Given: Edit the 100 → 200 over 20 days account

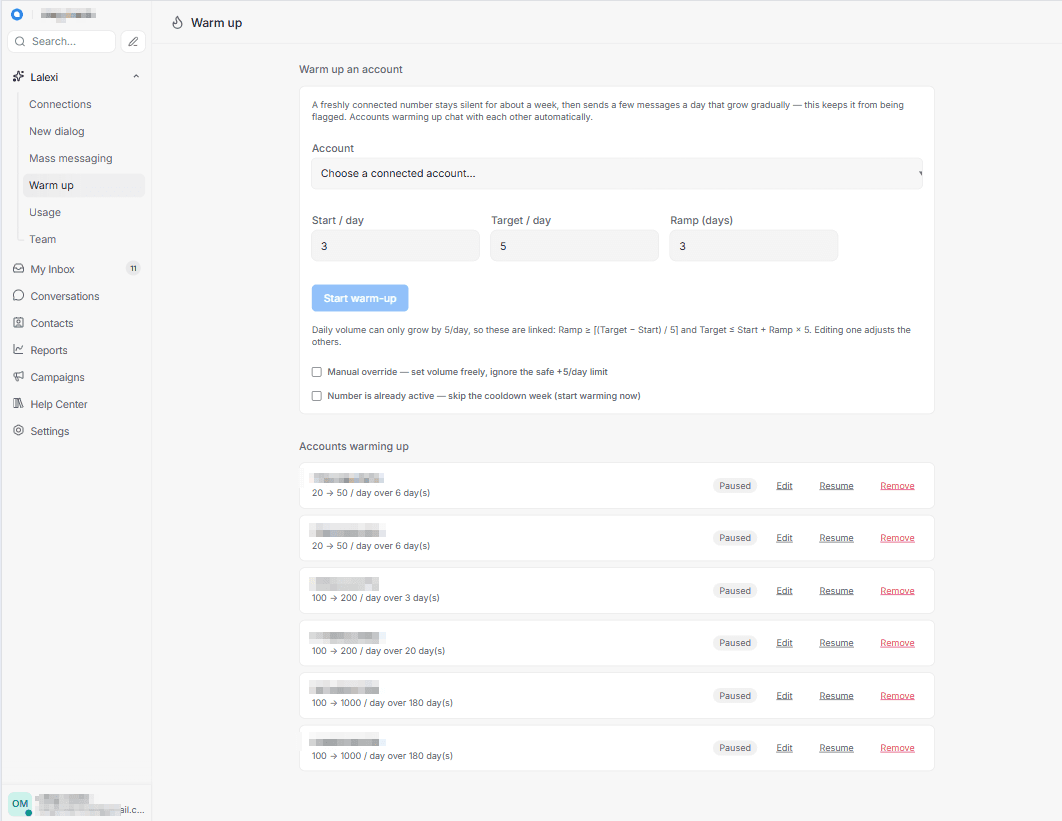Looking at the screenshot, I should [x=784, y=643].
